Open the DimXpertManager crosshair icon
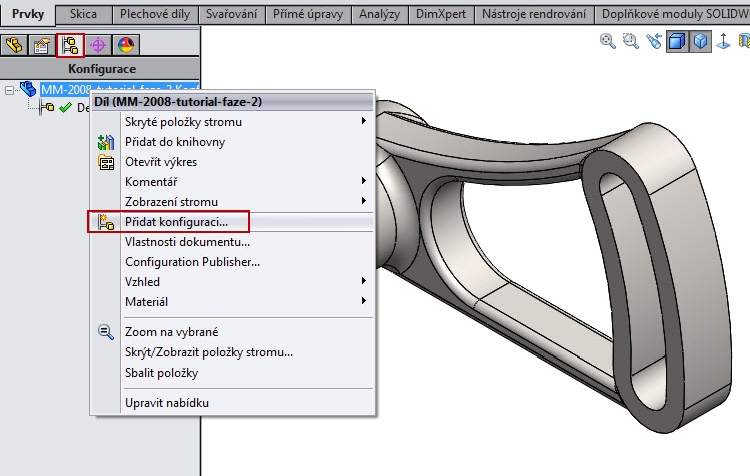Screen dimensions: 750x476 tap(98, 45)
